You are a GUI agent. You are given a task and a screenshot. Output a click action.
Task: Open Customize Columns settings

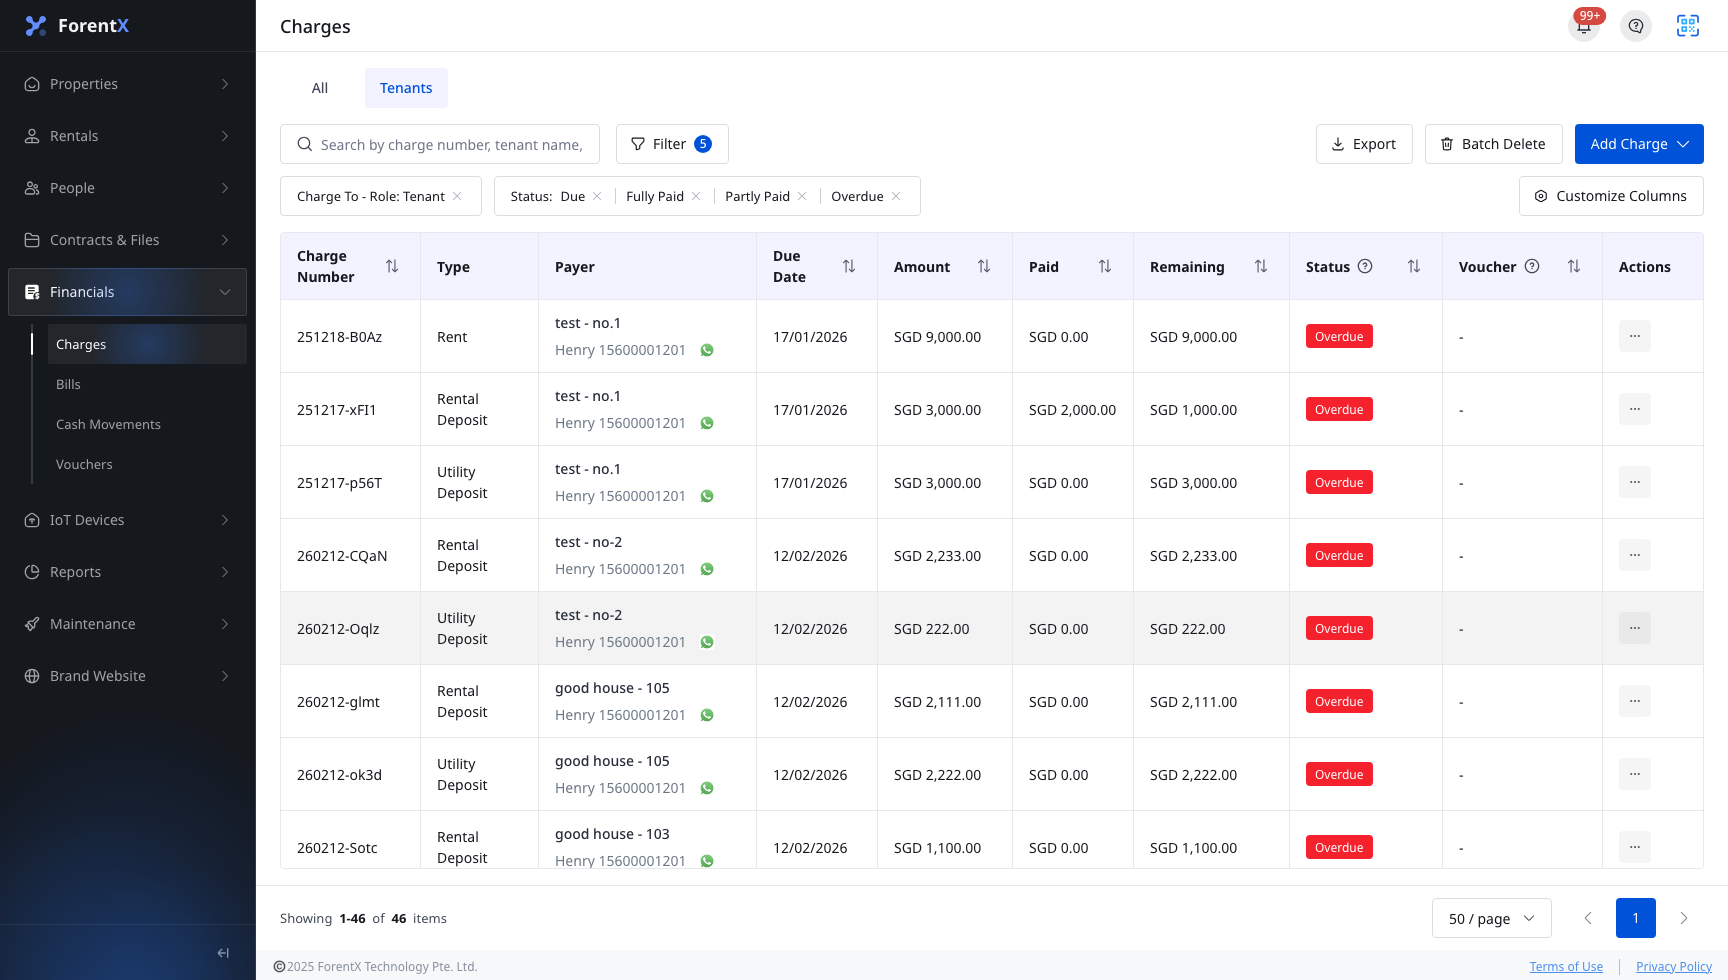(x=1611, y=196)
